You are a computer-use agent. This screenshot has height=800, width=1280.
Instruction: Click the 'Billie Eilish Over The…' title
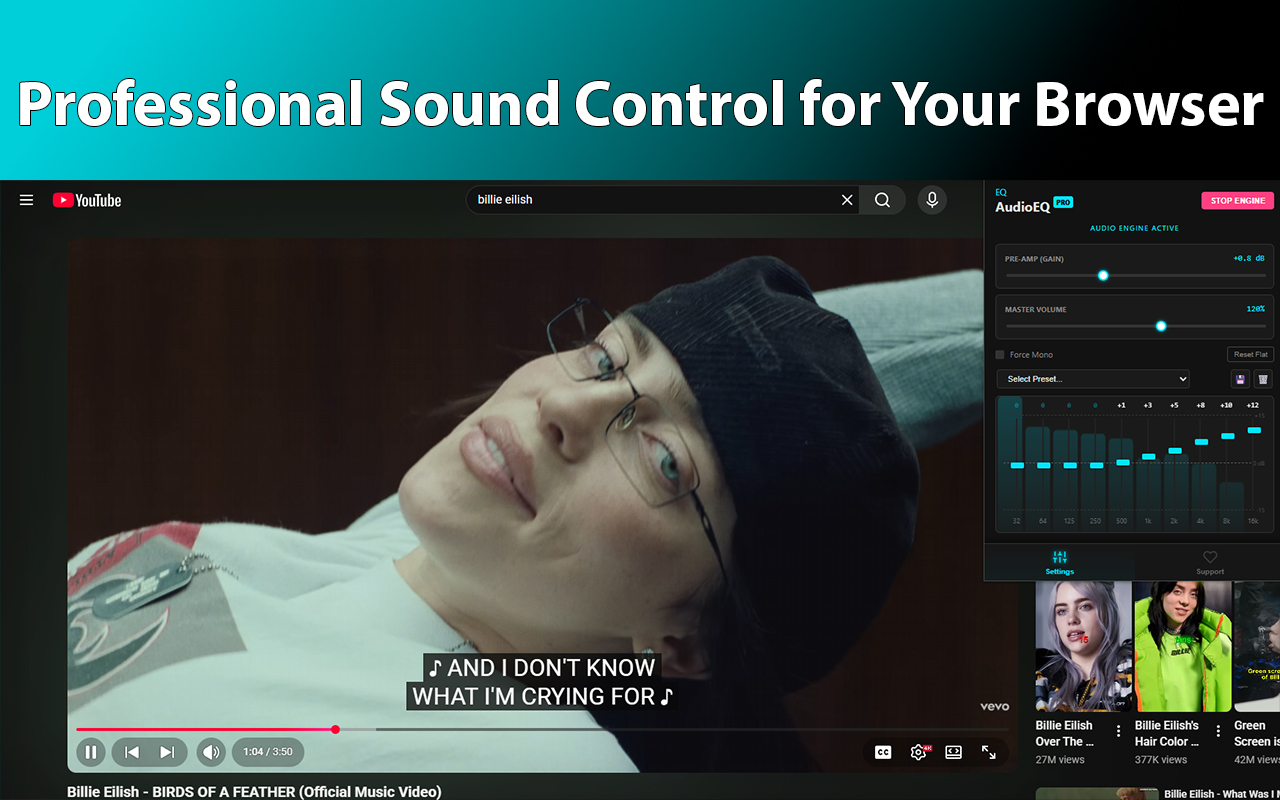click(1065, 733)
